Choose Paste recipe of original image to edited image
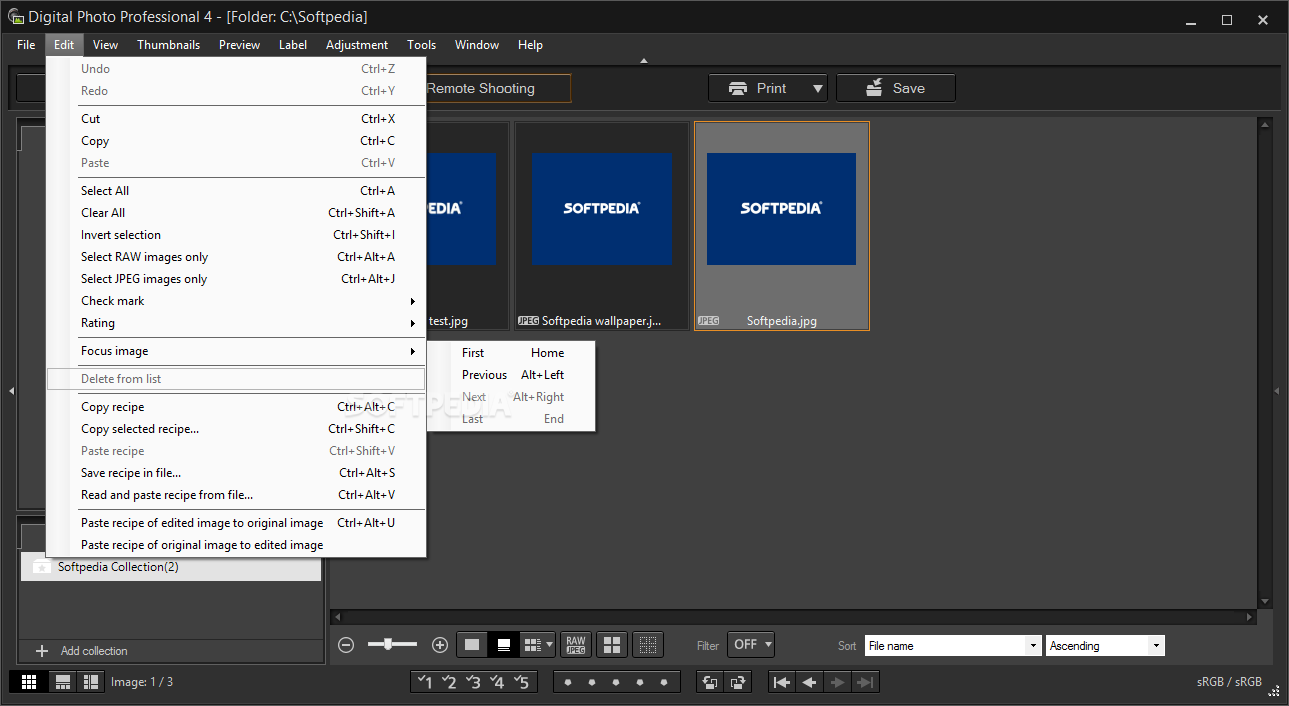Viewport: 1289px width, 706px height. click(x=236, y=545)
